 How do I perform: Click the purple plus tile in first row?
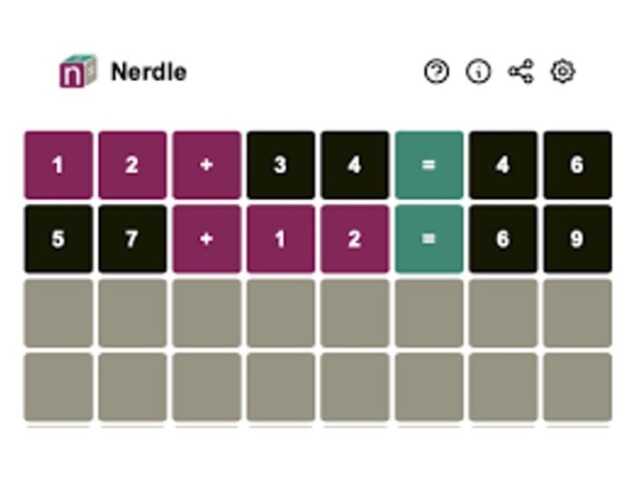coord(206,165)
